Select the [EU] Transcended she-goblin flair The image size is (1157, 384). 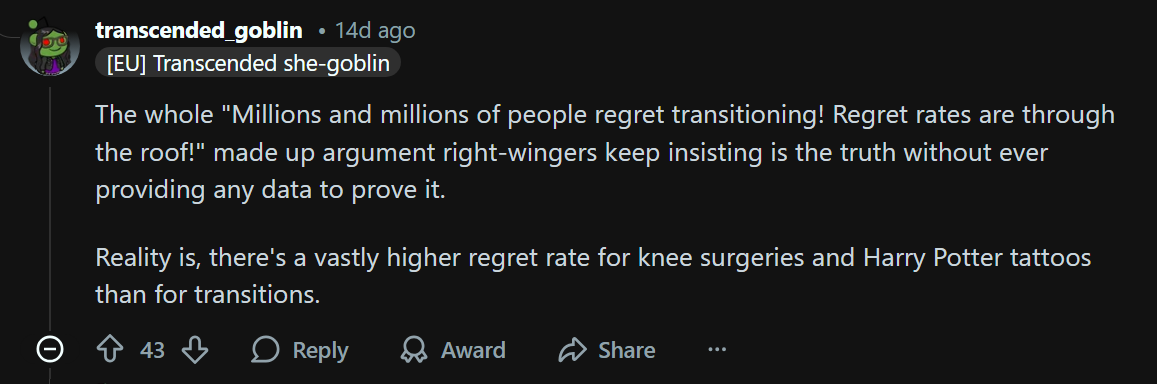pyautogui.click(x=248, y=64)
